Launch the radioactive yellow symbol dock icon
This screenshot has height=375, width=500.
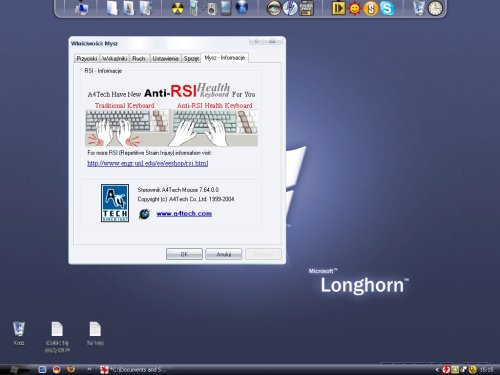[177, 8]
